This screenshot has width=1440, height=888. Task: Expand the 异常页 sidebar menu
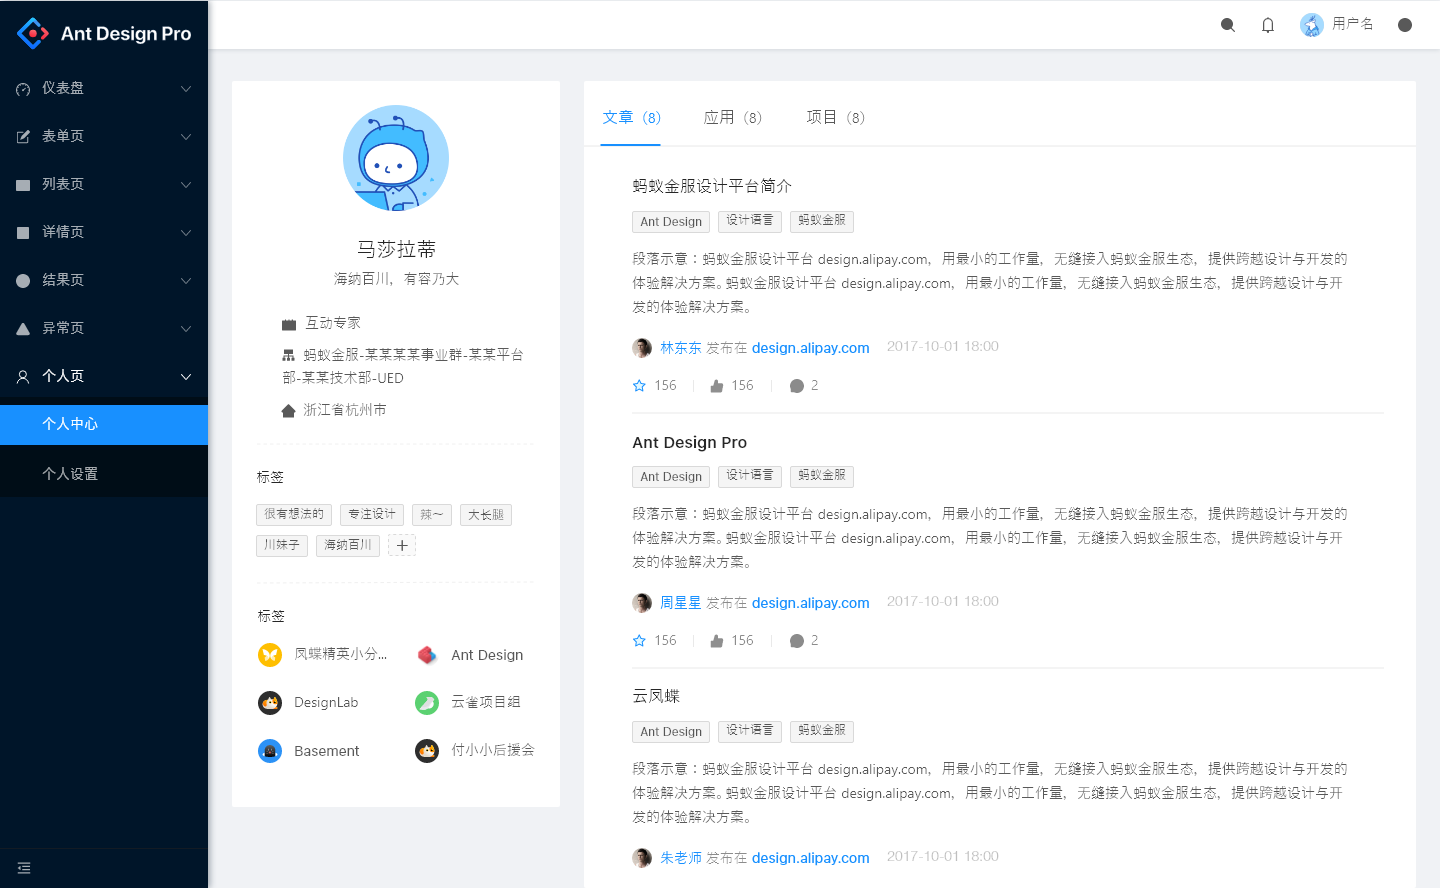pos(104,328)
